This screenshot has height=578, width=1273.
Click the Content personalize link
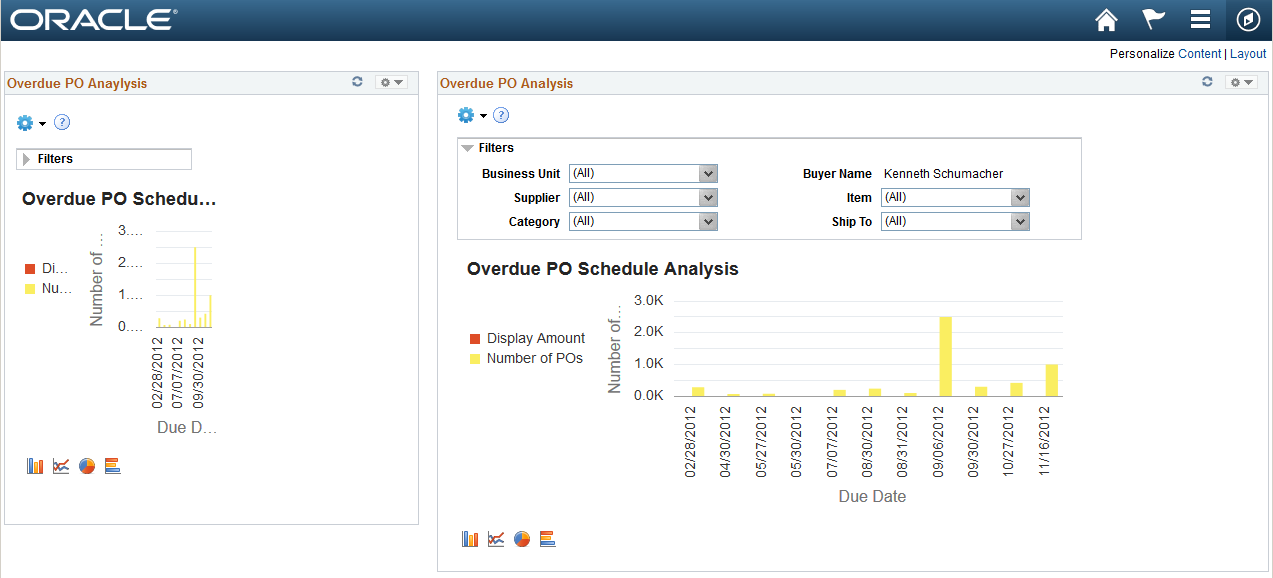pos(1200,54)
